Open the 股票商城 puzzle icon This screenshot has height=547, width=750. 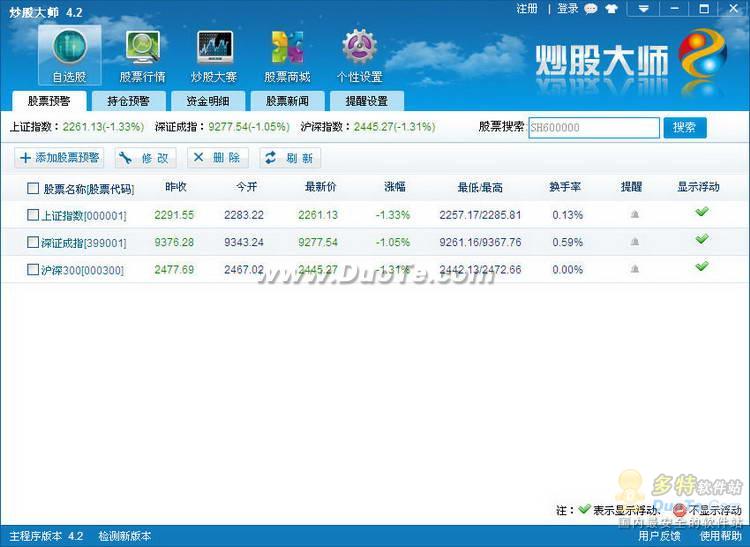287,55
